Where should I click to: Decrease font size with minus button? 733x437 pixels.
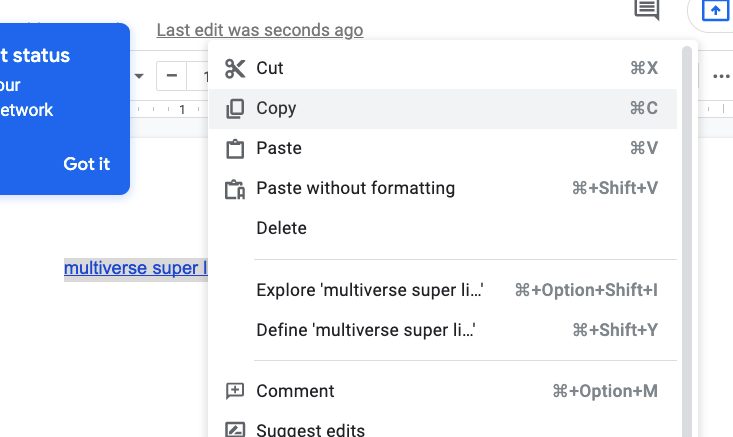coord(172,76)
